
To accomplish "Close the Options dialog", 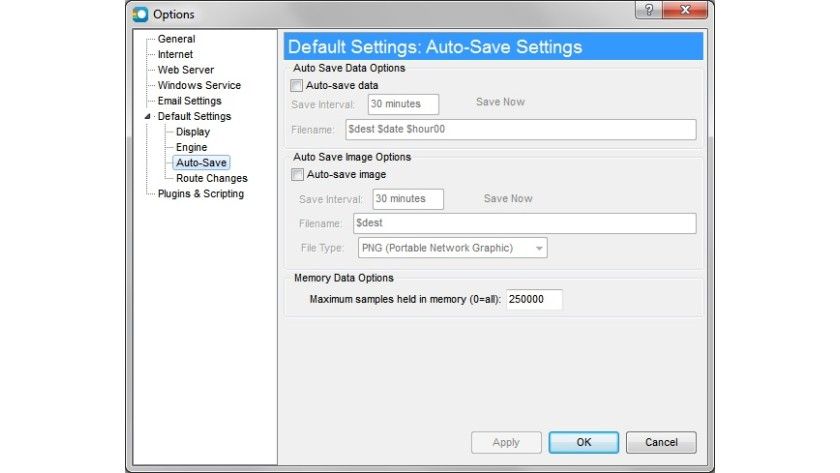I will click(x=685, y=10).
